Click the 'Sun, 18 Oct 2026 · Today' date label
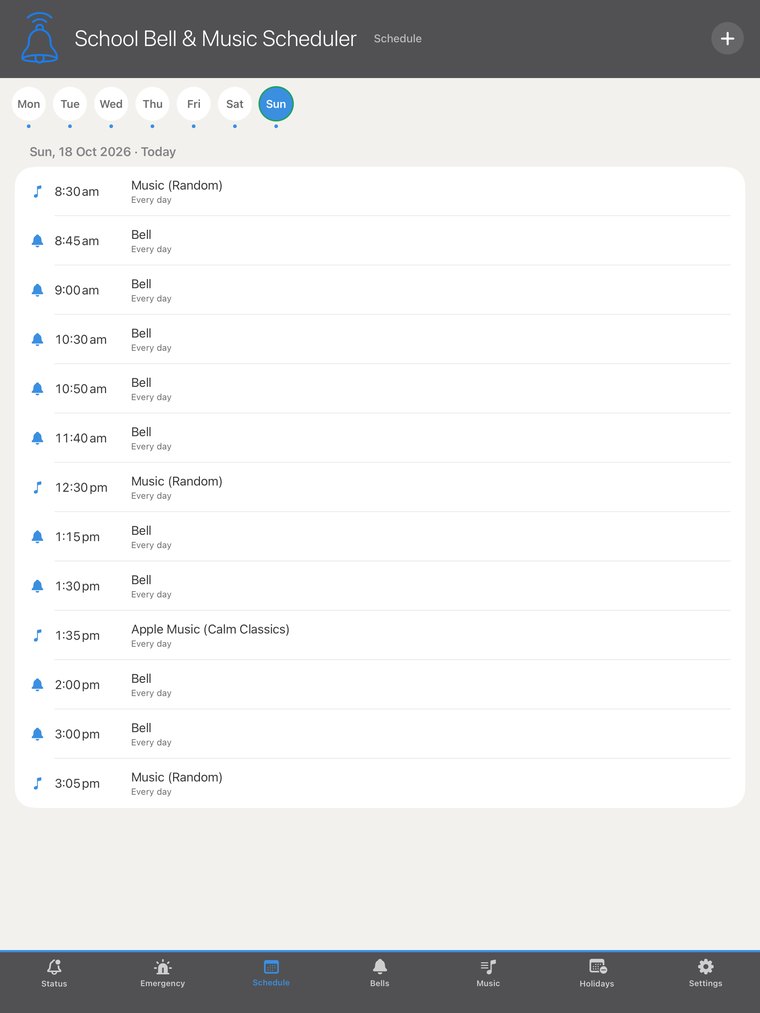The height and width of the screenshot is (1013, 760). (103, 152)
